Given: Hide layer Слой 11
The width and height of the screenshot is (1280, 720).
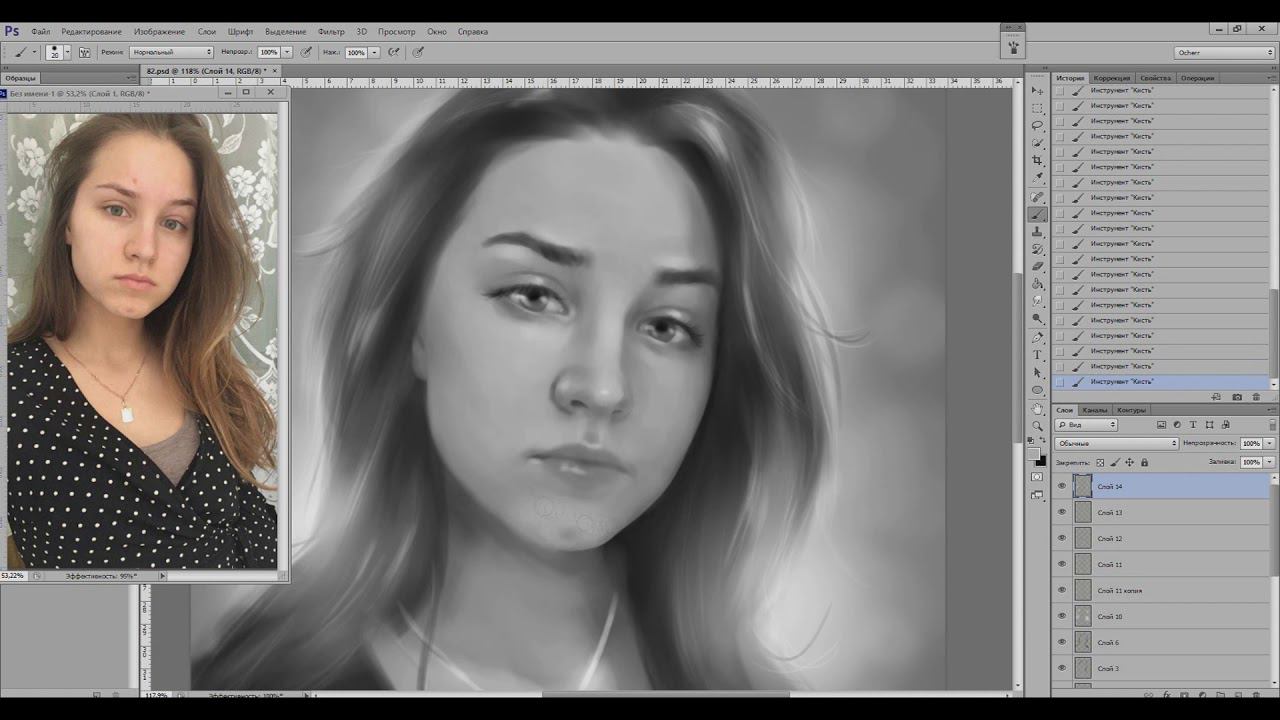Looking at the screenshot, I should (x=1062, y=564).
